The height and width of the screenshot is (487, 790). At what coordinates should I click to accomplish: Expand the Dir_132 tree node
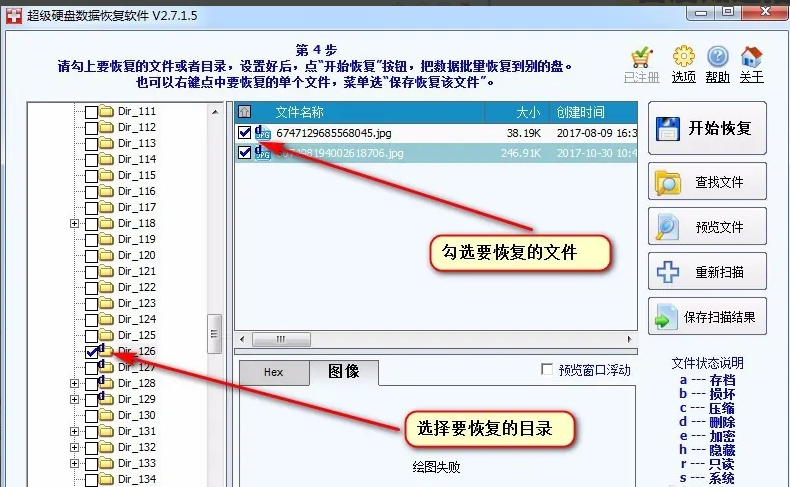coord(74,447)
